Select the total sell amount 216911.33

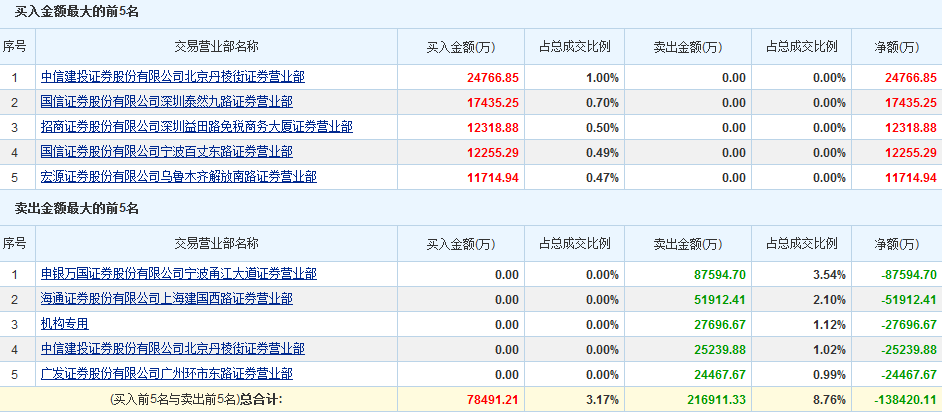click(x=717, y=400)
